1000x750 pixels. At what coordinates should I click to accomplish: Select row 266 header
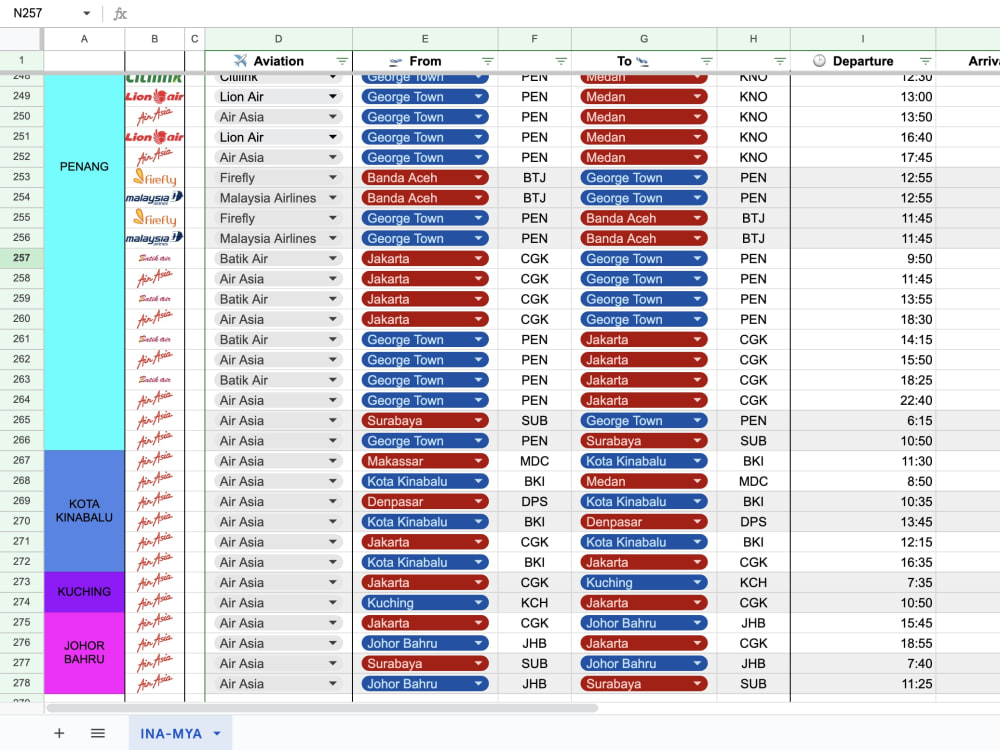(x=22, y=440)
